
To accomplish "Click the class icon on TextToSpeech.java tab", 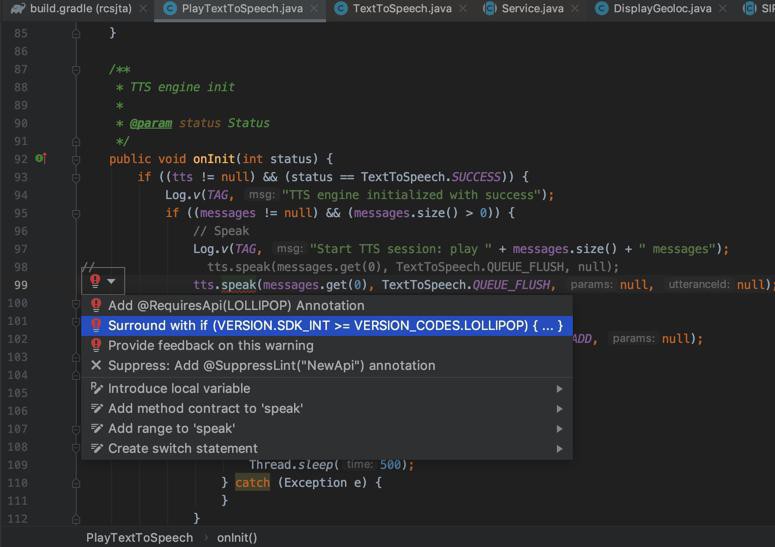I will coord(341,8).
